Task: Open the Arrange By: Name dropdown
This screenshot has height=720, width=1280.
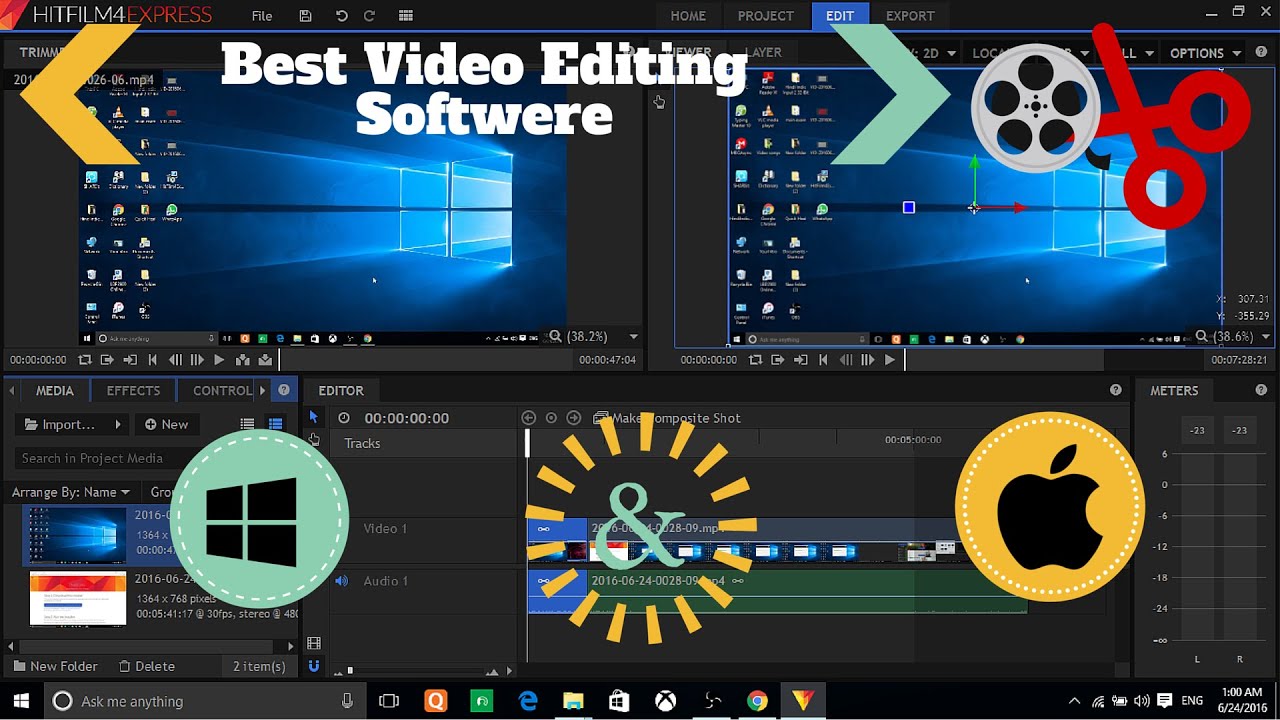Action: (x=71, y=492)
